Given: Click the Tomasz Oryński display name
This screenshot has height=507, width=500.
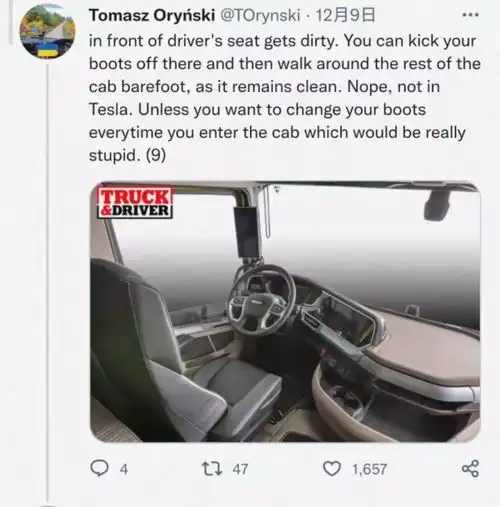Looking at the screenshot, I should (x=152, y=15).
